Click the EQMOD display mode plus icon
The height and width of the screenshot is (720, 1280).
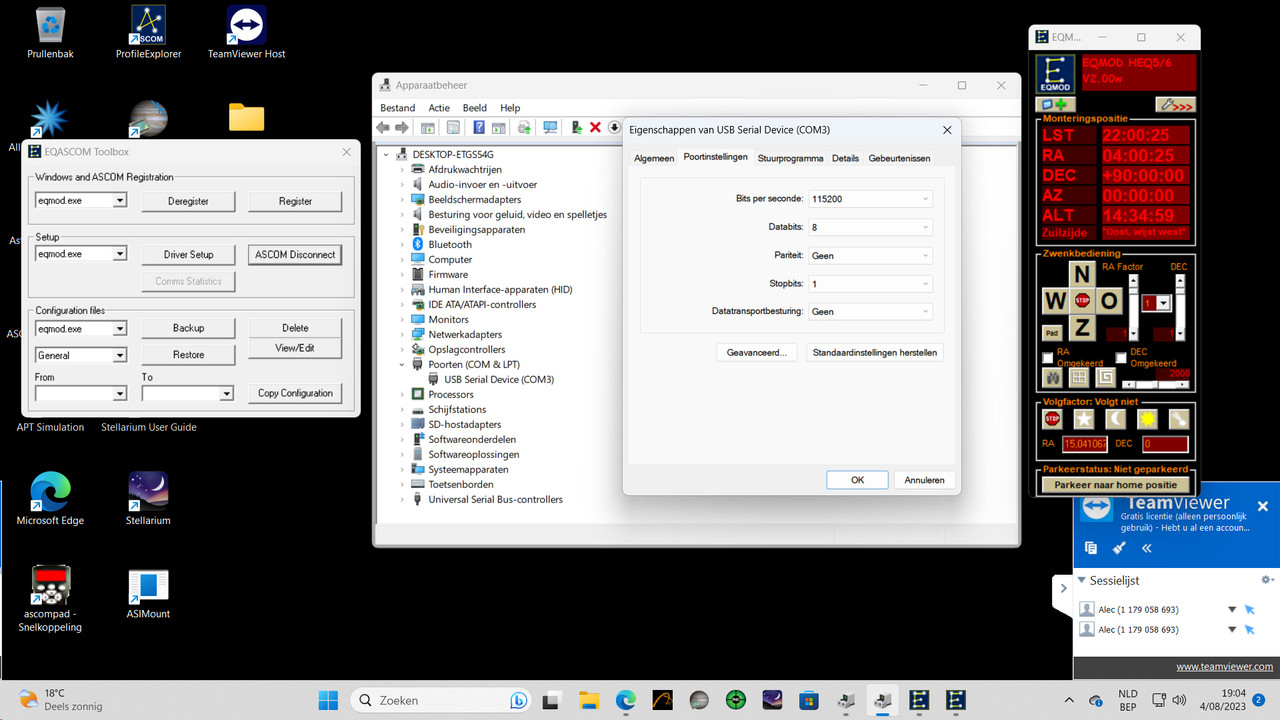click(x=1055, y=104)
